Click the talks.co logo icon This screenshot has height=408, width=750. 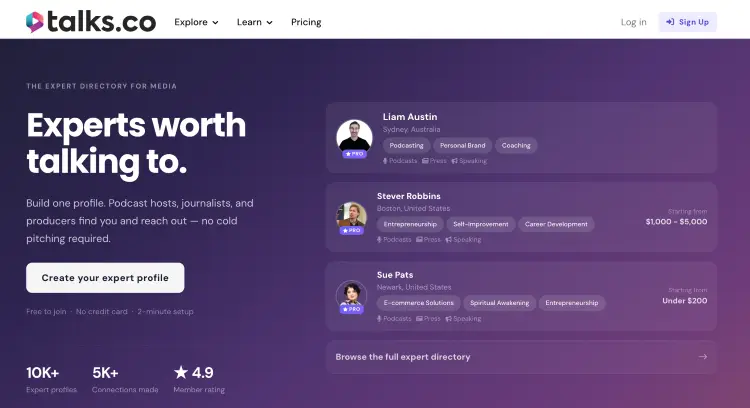point(34,22)
